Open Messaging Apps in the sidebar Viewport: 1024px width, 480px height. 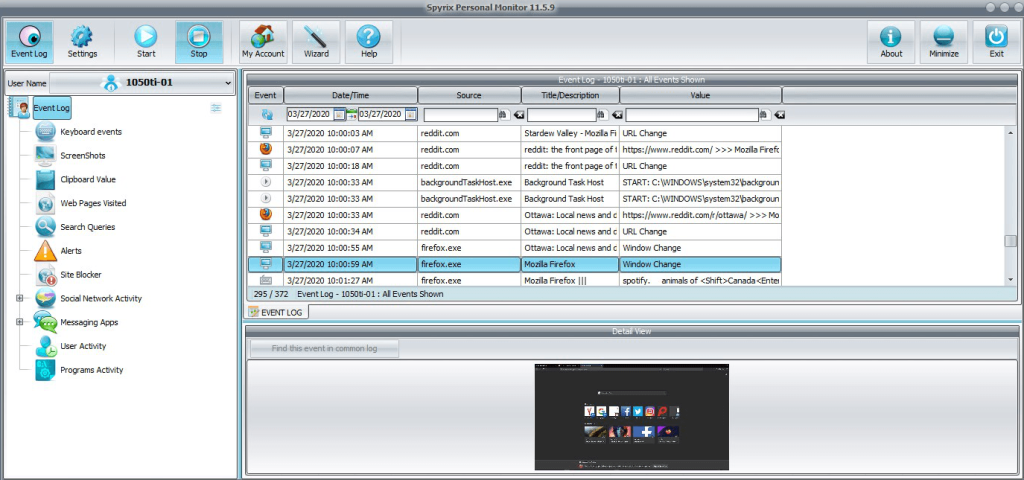coord(89,323)
